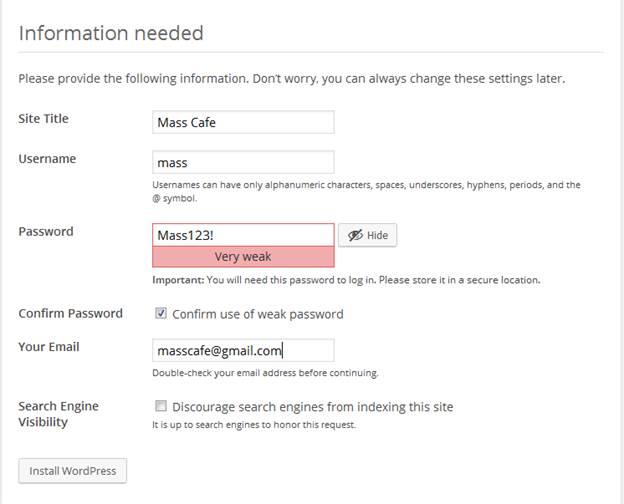Click into the Password field
Image resolution: width=624 pixels, height=504 pixels.
click(x=243, y=235)
